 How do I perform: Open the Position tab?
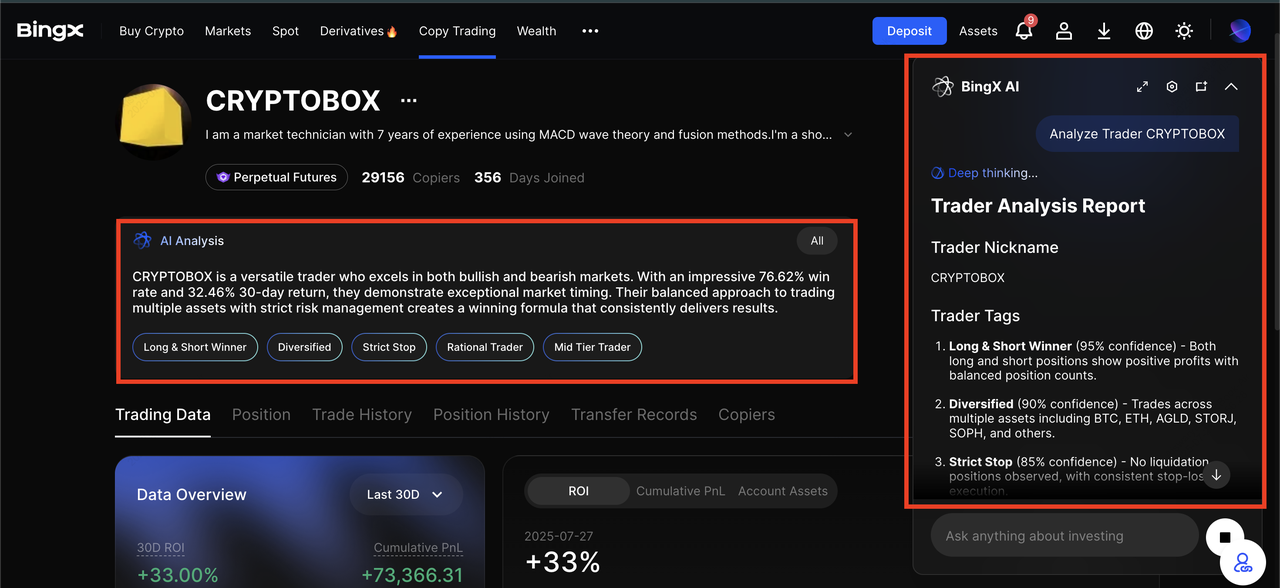pos(261,415)
